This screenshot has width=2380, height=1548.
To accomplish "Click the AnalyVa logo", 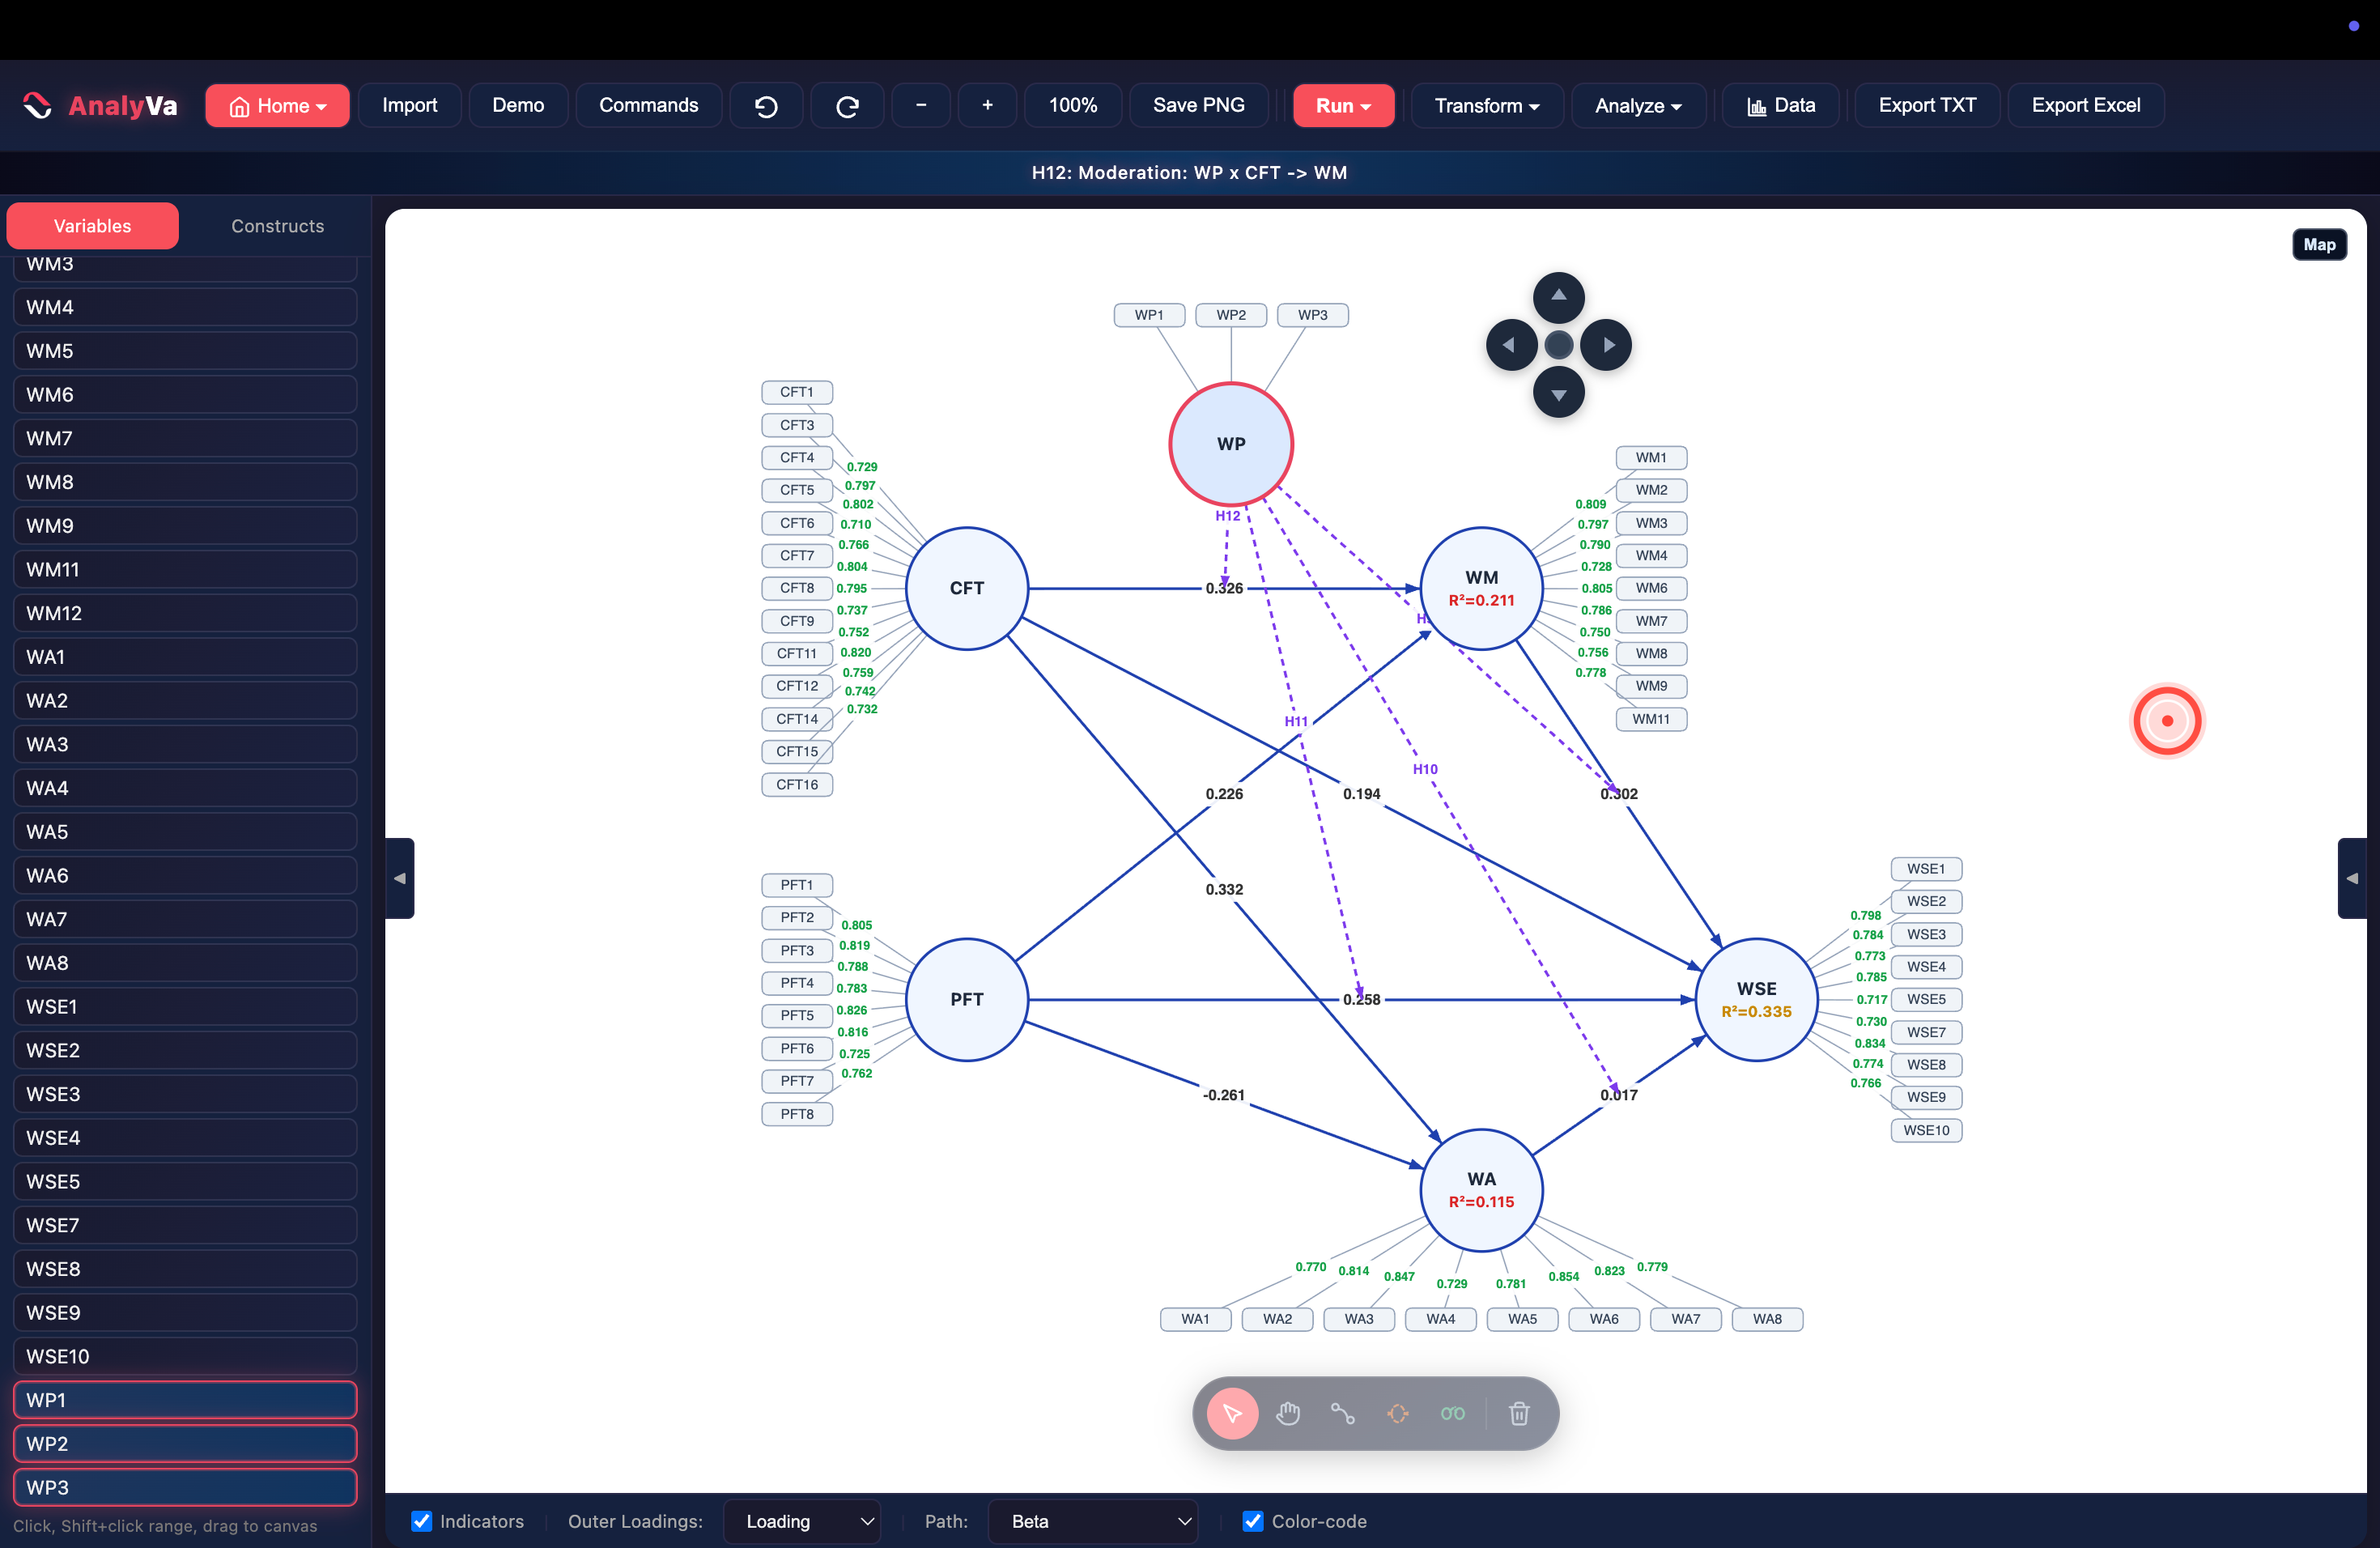I will 101,106.
